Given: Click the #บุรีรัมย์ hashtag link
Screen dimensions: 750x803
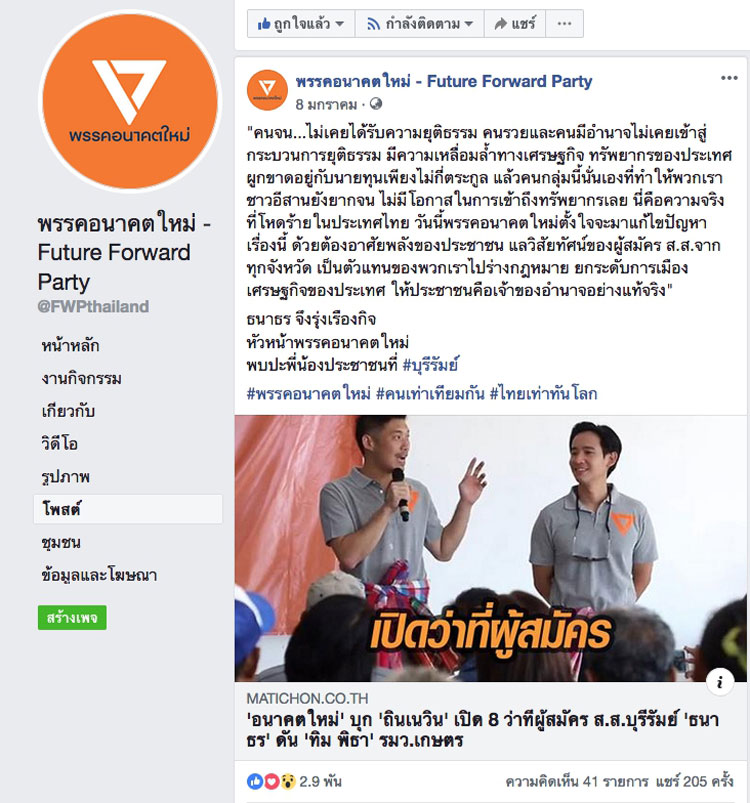Looking at the screenshot, I should (430, 365).
